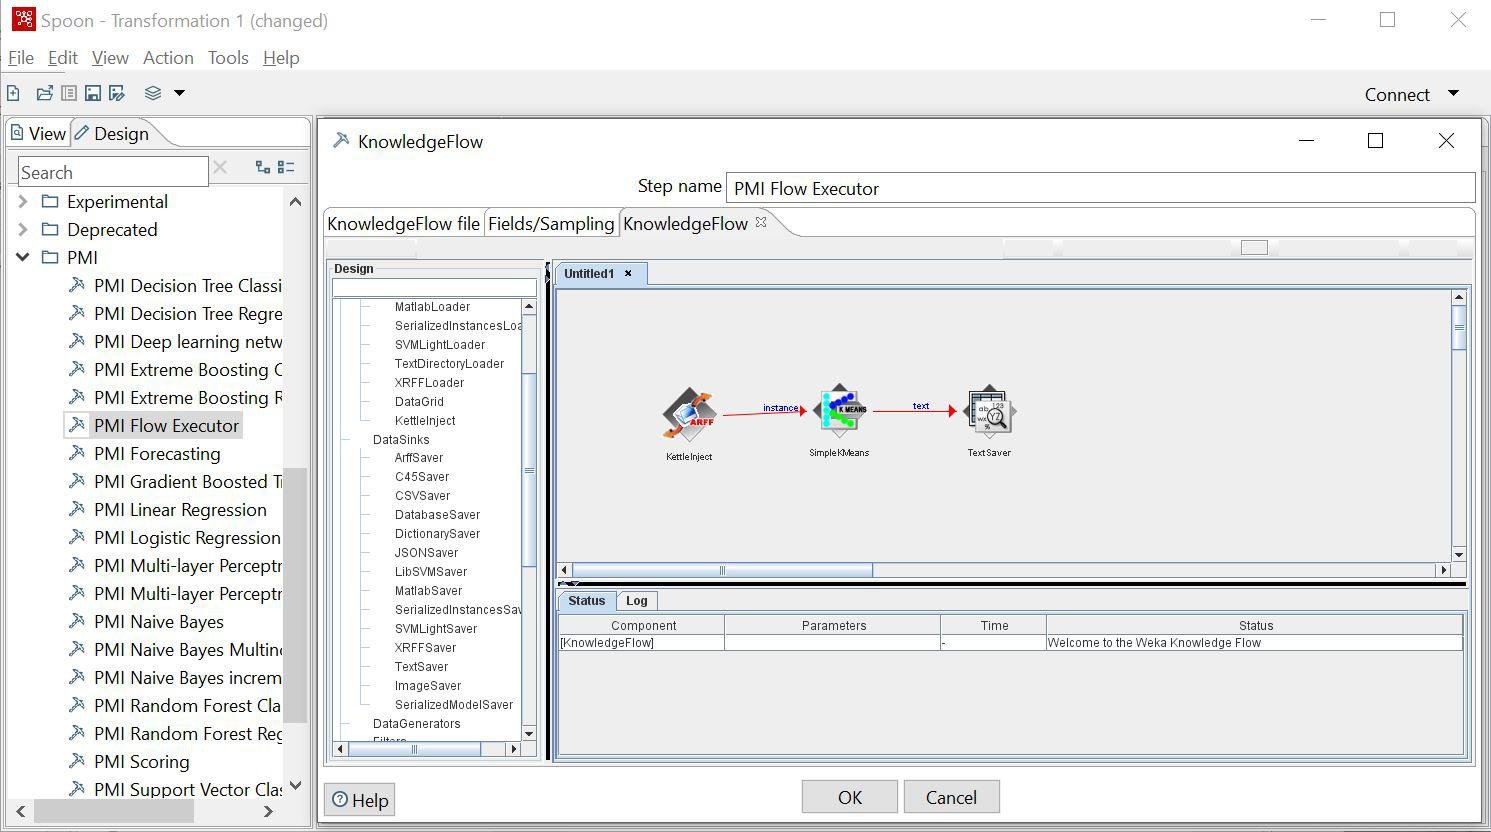Image resolution: width=1491 pixels, height=832 pixels.
Task: Open the Status tab
Action: [586, 601]
